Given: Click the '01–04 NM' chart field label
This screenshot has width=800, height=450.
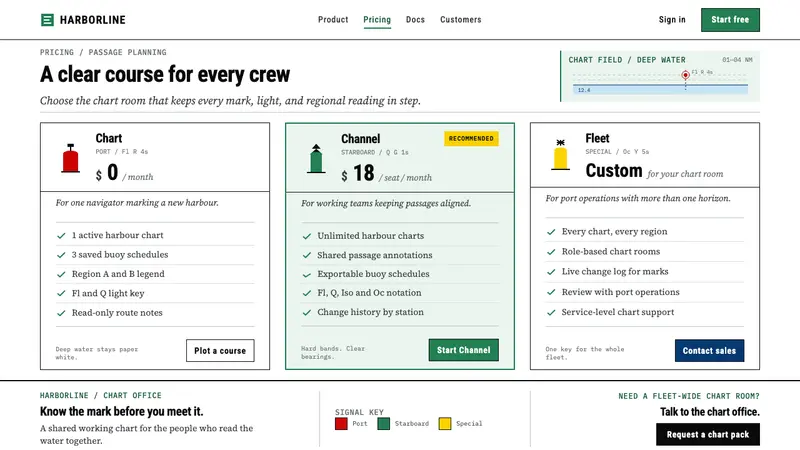Looking at the screenshot, I should [737, 60].
